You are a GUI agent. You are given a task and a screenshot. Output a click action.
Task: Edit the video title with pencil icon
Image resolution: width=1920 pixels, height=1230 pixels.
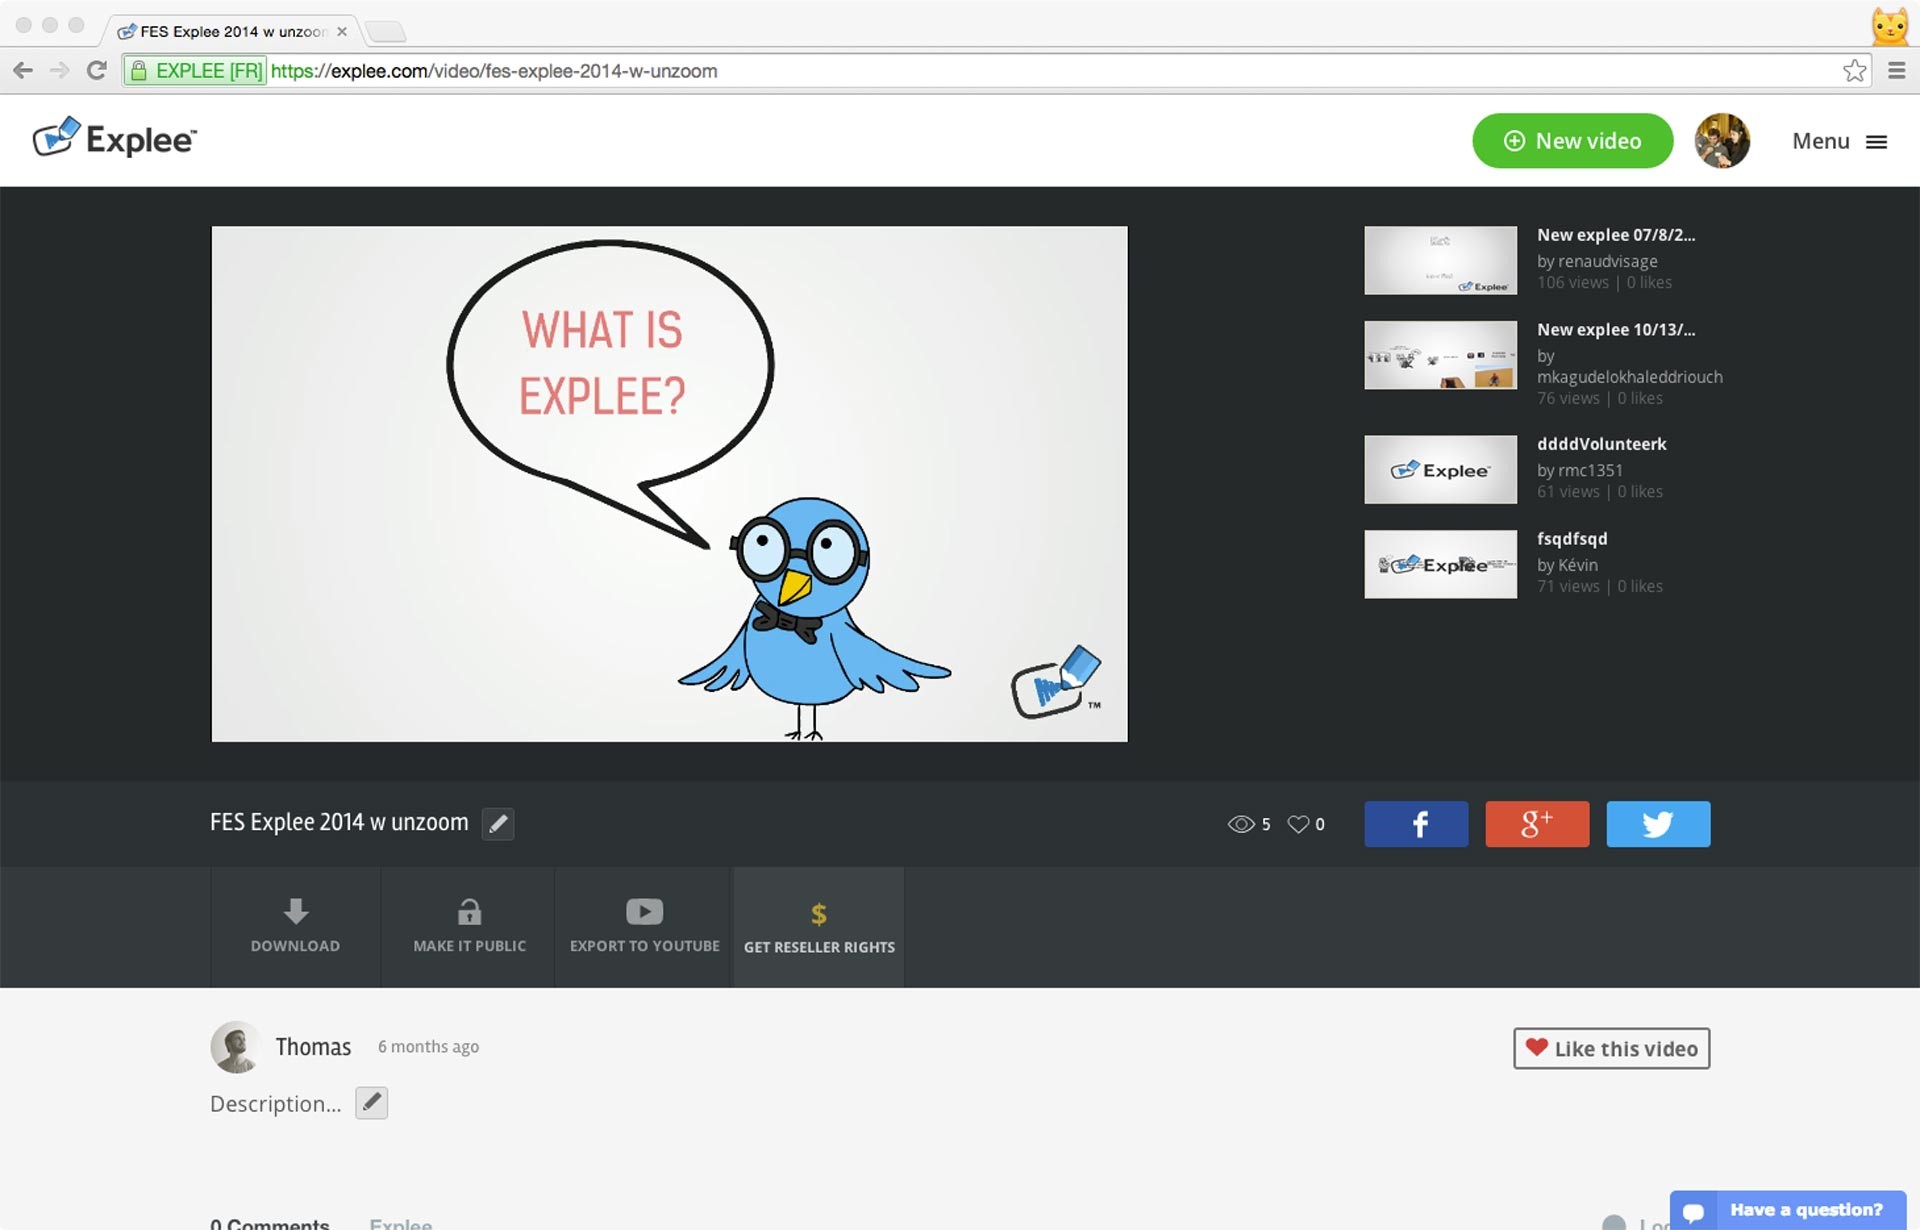[x=498, y=824]
